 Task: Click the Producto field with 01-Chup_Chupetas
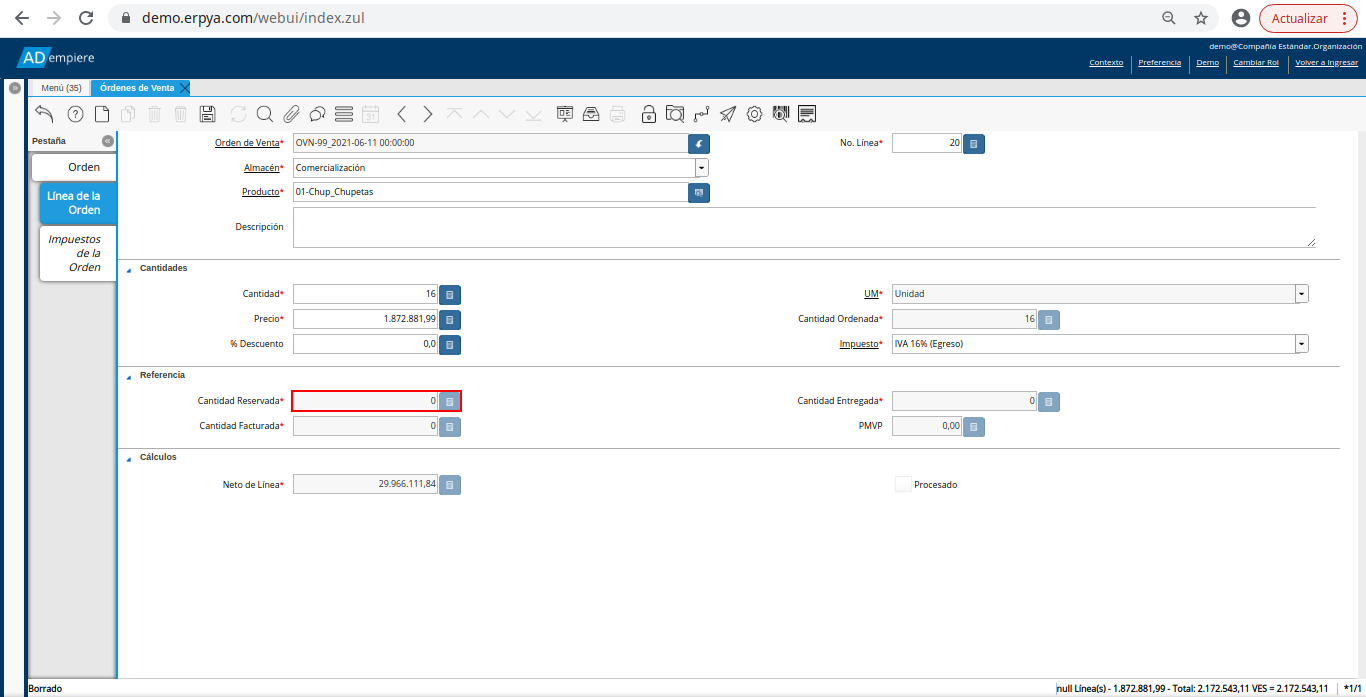point(490,192)
